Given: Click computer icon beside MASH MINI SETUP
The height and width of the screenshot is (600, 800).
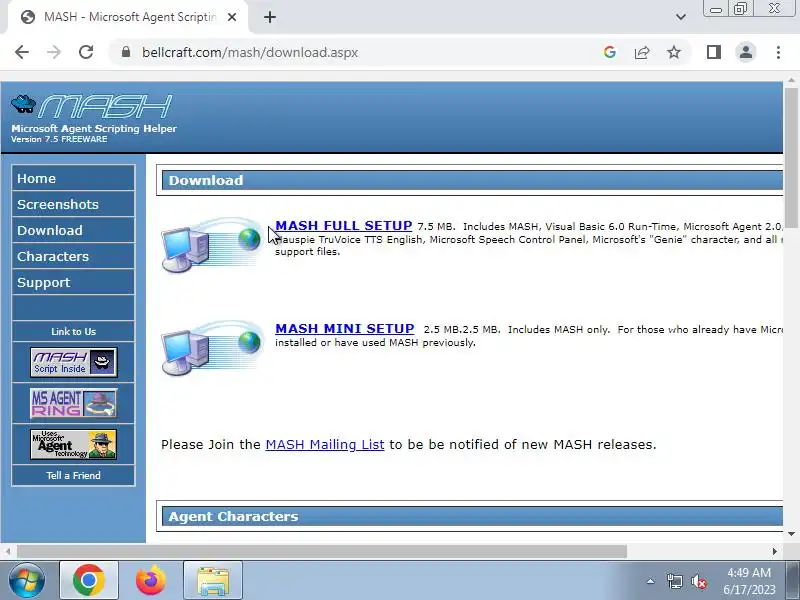Looking at the screenshot, I should tap(211, 348).
